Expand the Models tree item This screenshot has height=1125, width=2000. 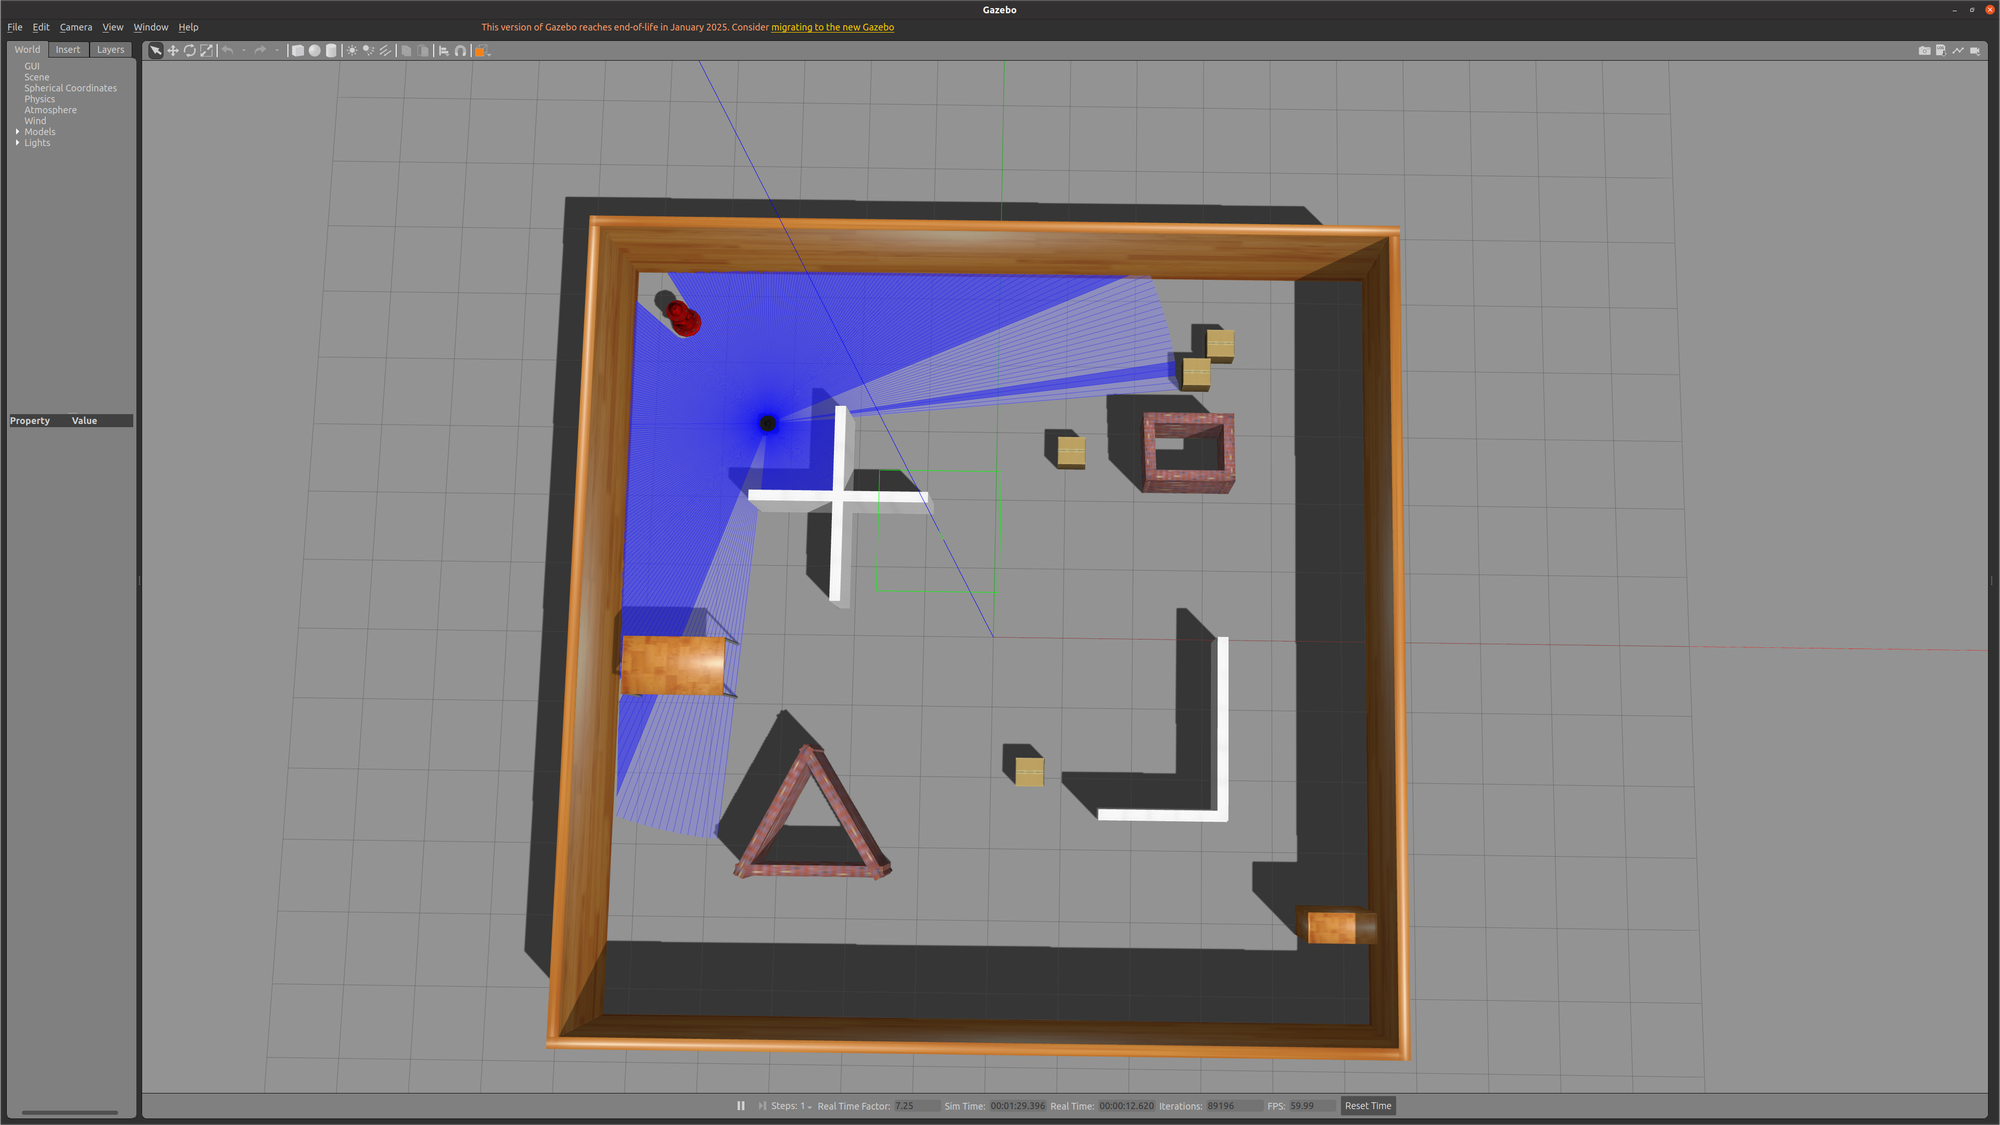click(17, 132)
